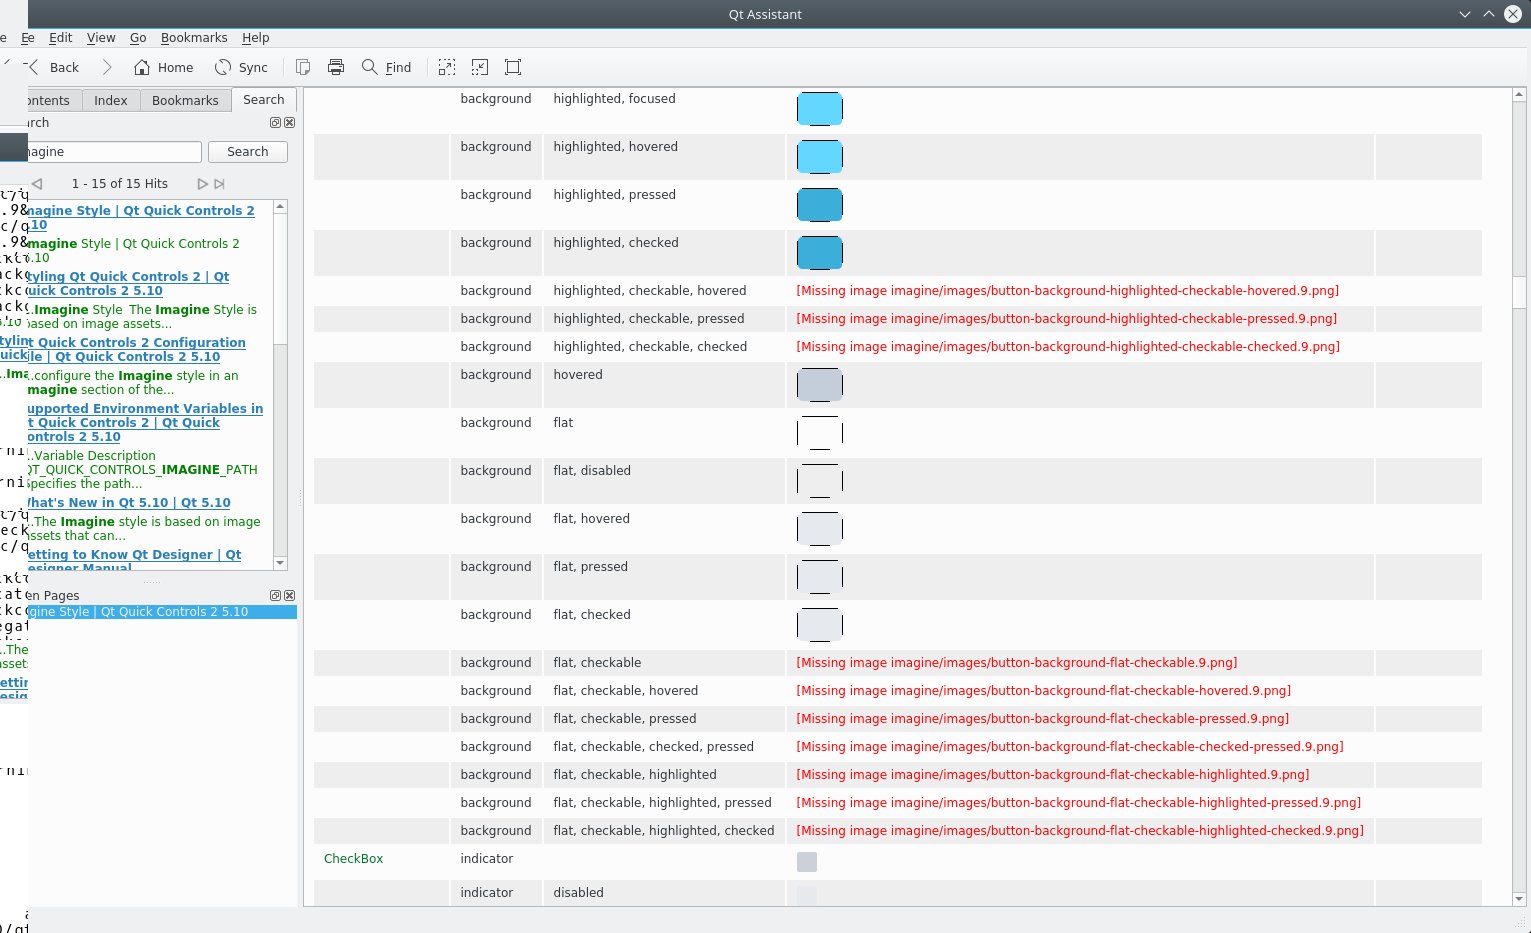Click the Zoom out toolbar icon
Image resolution: width=1531 pixels, height=933 pixels.
pos(480,67)
